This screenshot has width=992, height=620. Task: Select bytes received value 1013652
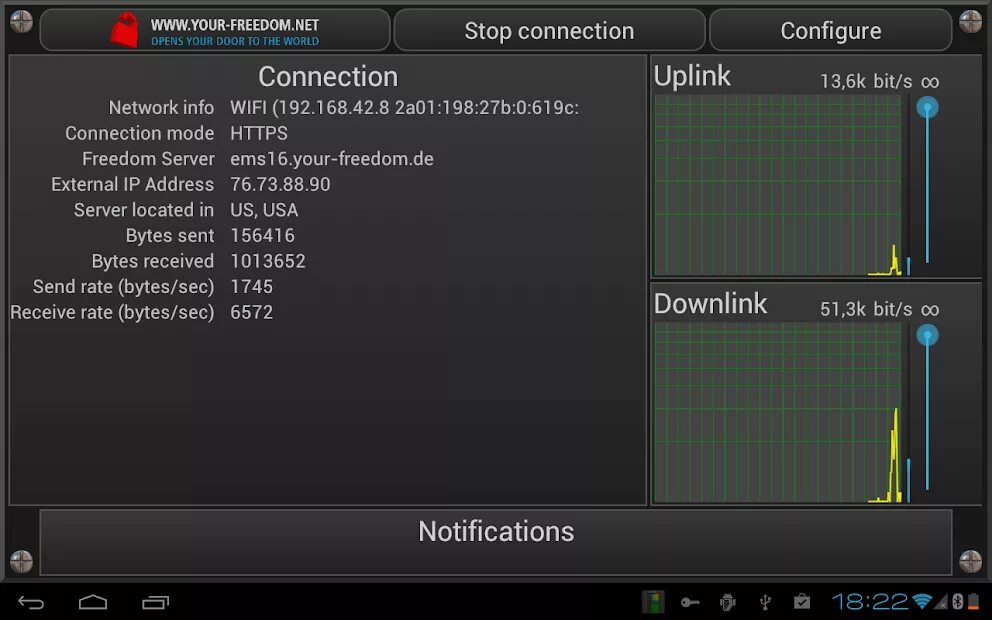268,261
